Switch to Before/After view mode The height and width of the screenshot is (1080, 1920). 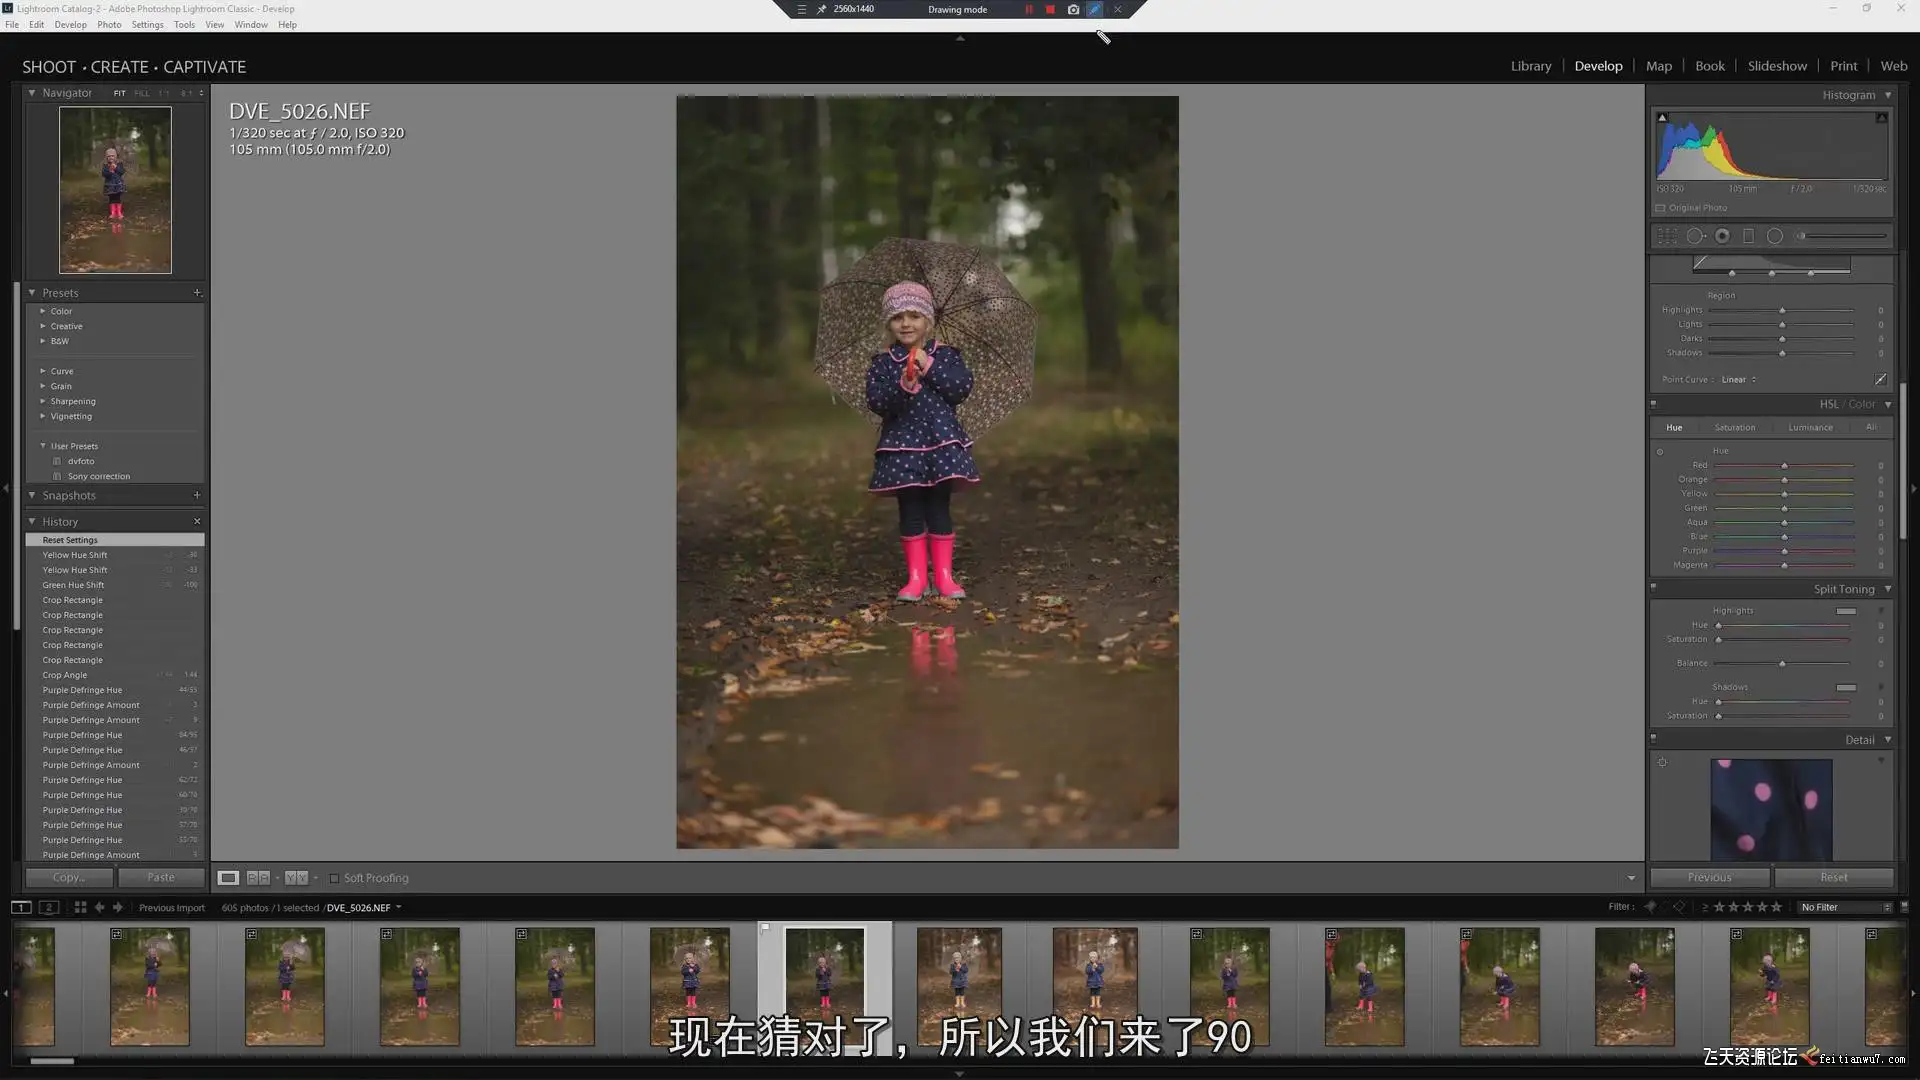click(258, 878)
